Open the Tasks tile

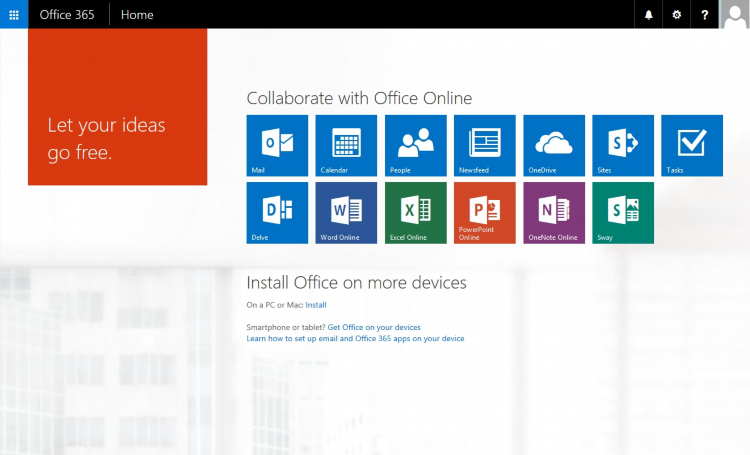(x=692, y=145)
